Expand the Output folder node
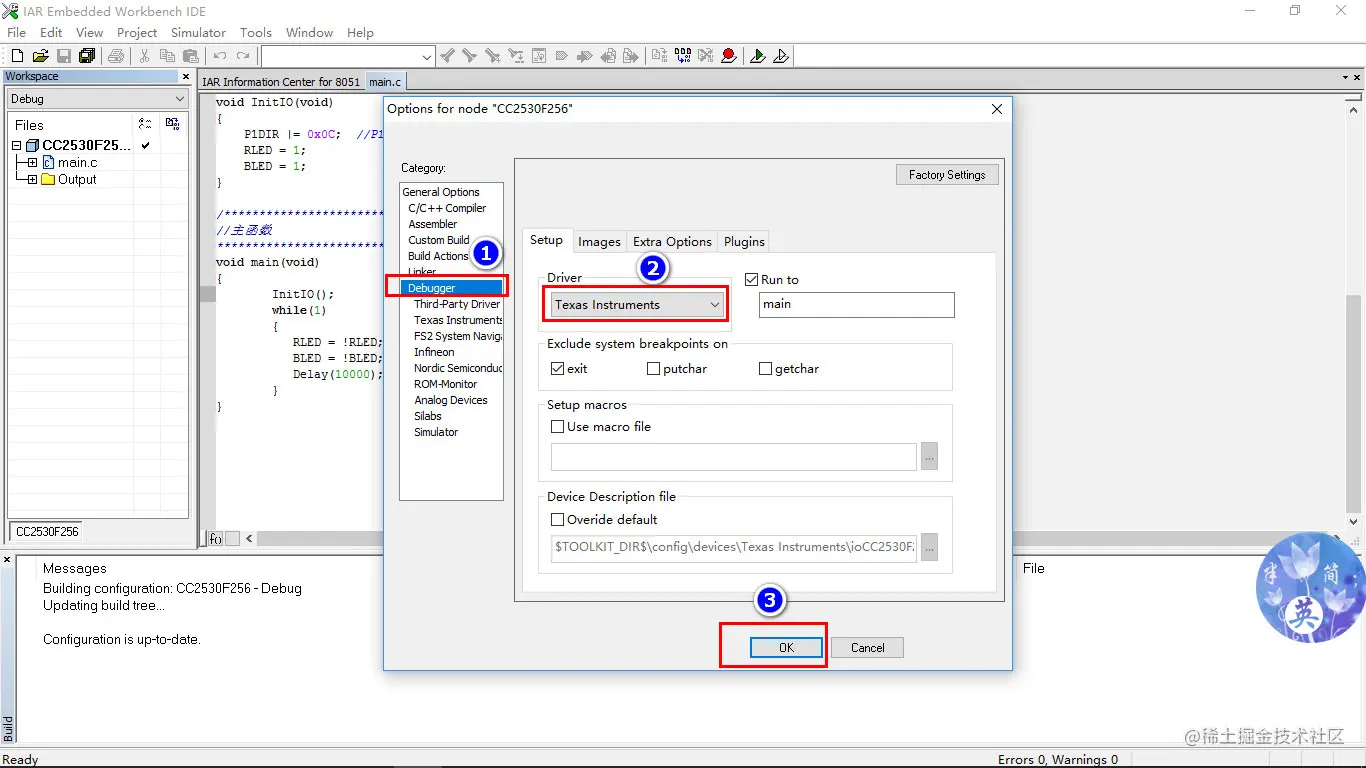1366x768 pixels. [x=33, y=180]
